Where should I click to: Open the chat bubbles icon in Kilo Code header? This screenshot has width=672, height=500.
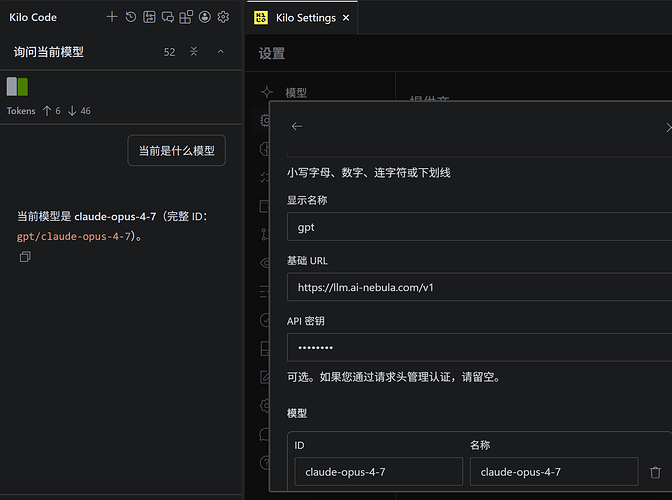tap(168, 17)
